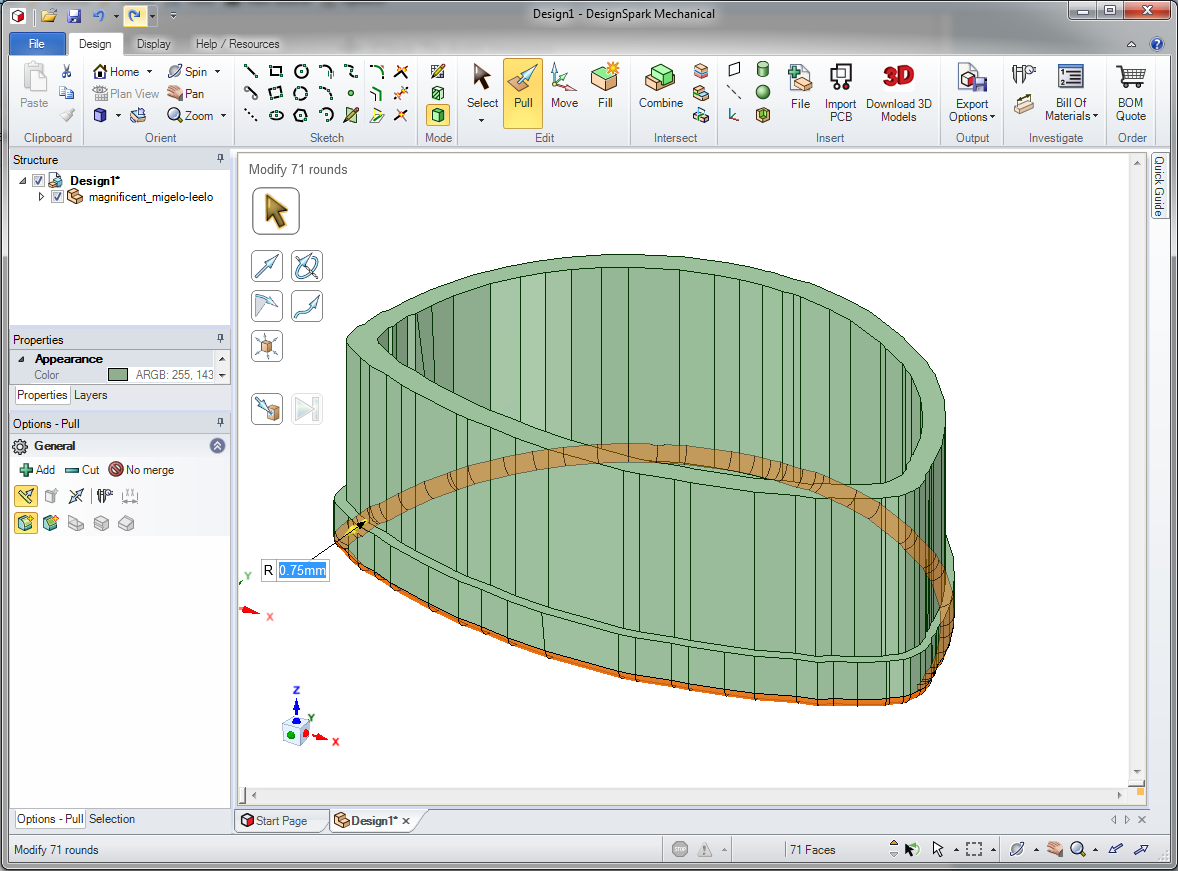
Task: Switch to the Display ribbon tab
Action: [153, 44]
